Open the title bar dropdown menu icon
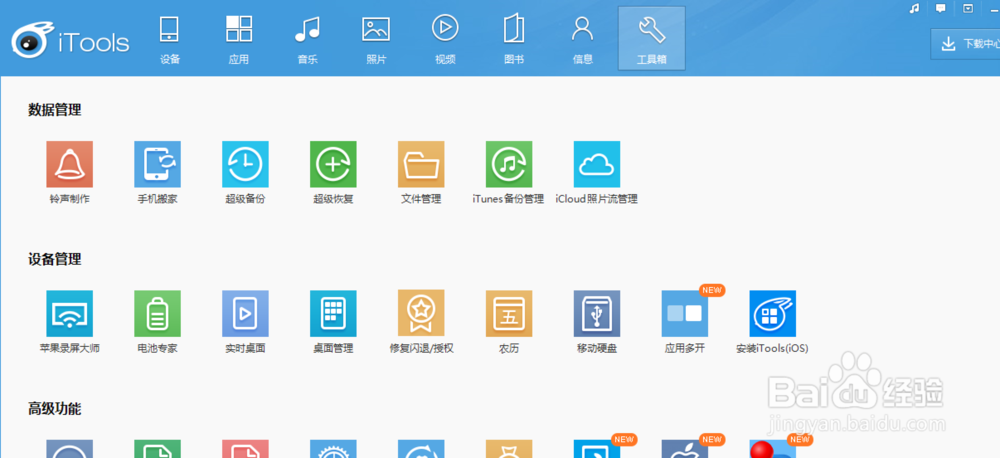Image resolution: width=1000 pixels, height=458 pixels. pyautogui.click(x=968, y=8)
